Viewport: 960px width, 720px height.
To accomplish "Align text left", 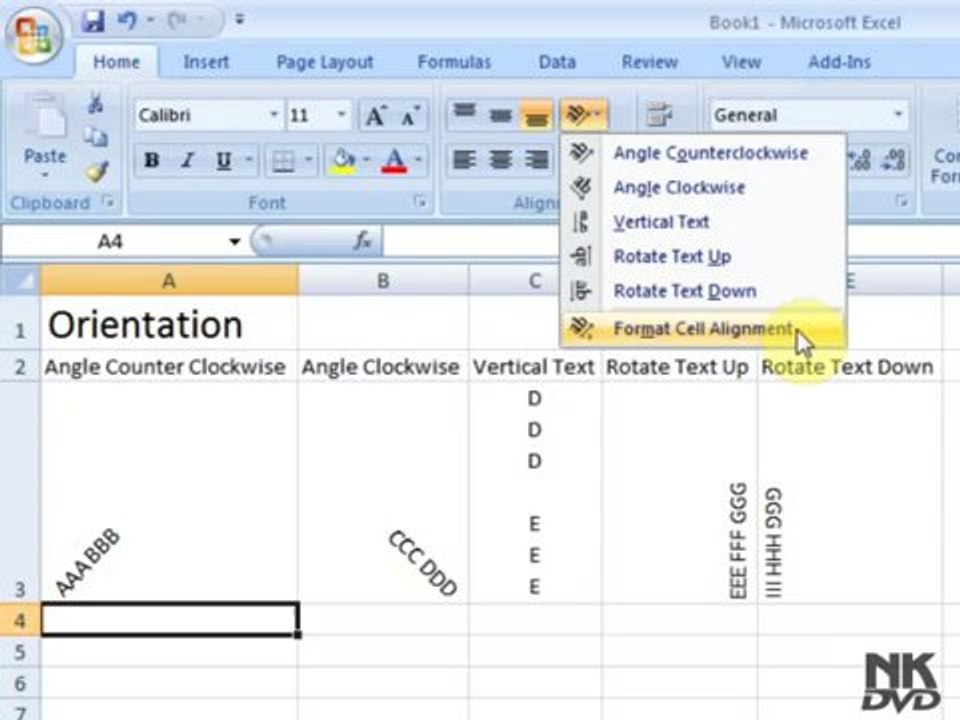I will coord(464,160).
